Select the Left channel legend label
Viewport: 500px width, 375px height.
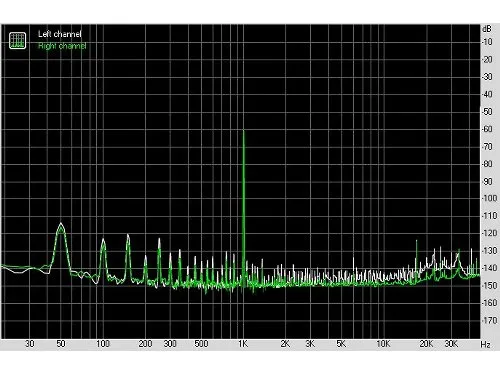(60, 34)
